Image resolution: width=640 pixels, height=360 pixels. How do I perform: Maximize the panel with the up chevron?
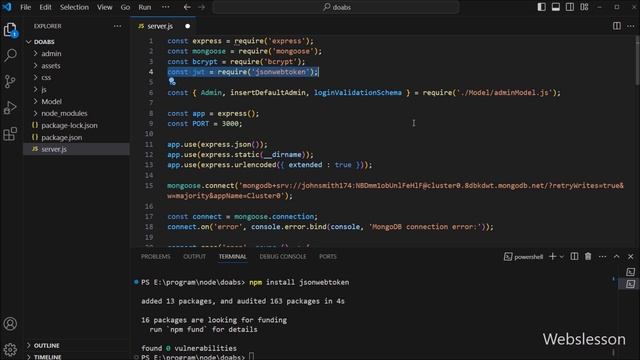616,256
